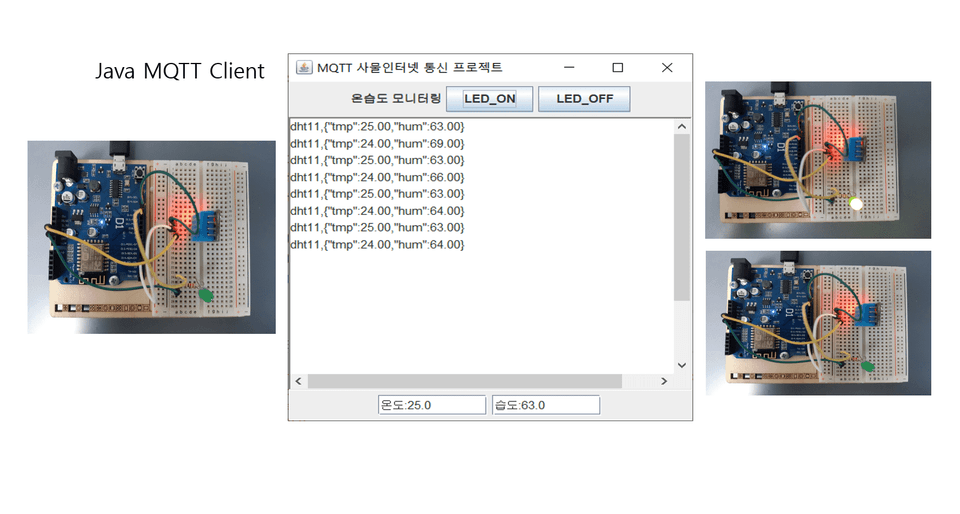The height and width of the screenshot is (514, 960).
Task: Click the first log line with hum 63.00
Action: pyautogui.click(x=377, y=127)
